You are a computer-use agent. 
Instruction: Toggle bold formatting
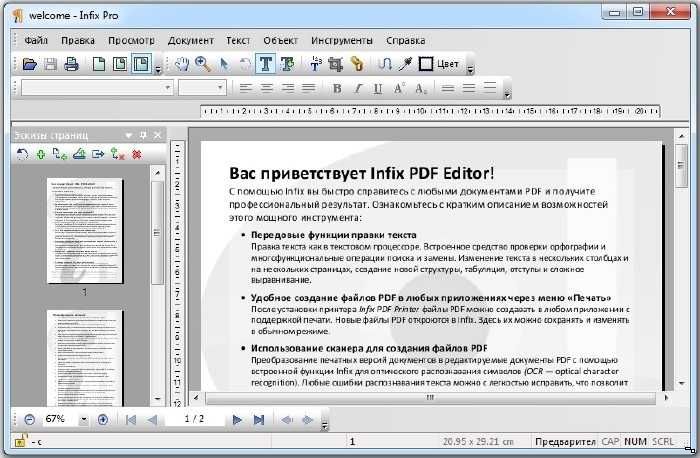point(337,88)
